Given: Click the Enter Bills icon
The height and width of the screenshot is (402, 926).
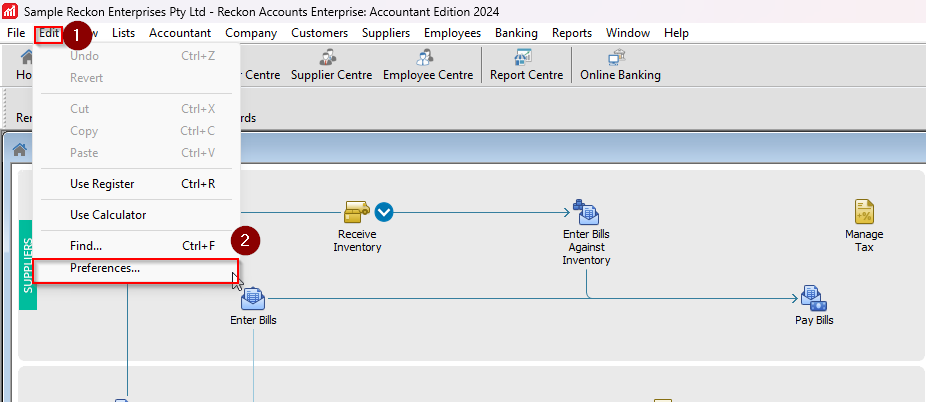Looking at the screenshot, I should [253, 298].
